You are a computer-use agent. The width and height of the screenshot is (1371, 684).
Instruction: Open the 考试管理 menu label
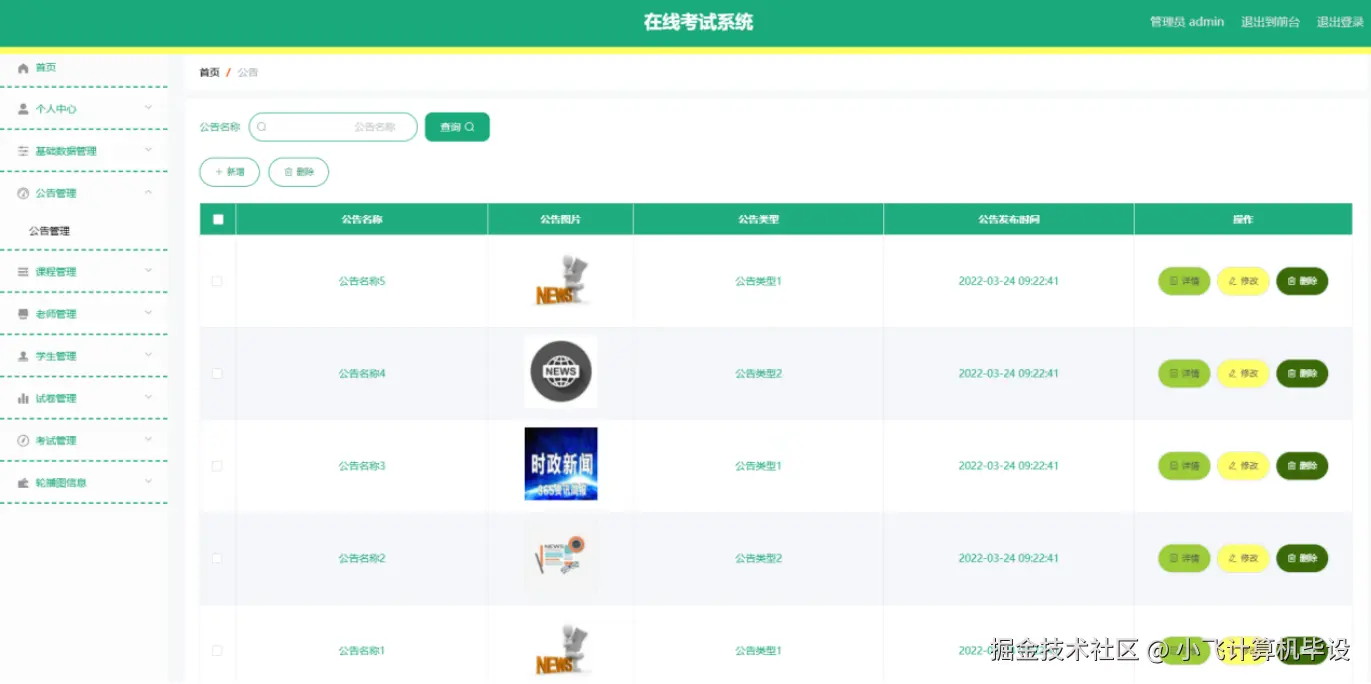point(56,440)
